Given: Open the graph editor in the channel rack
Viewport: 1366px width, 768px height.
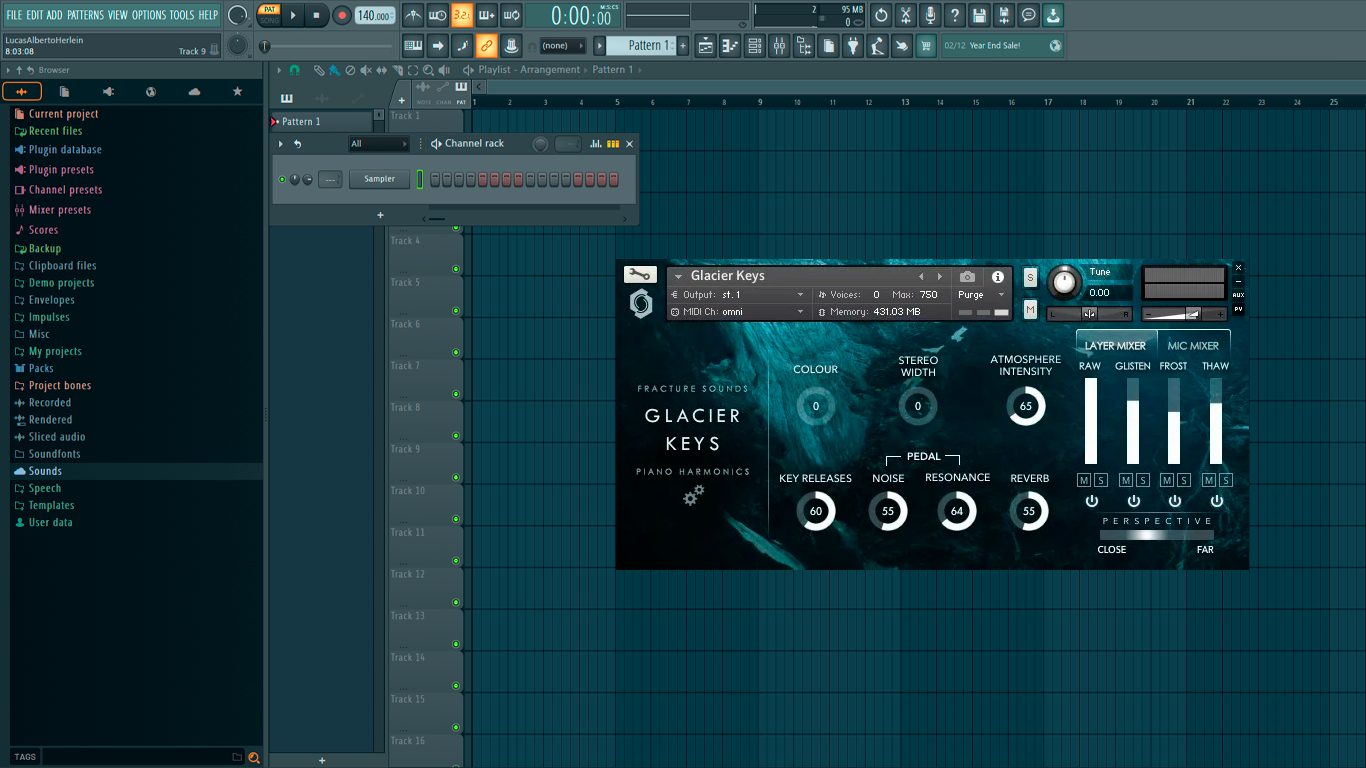Looking at the screenshot, I should (x=596, y=144).
